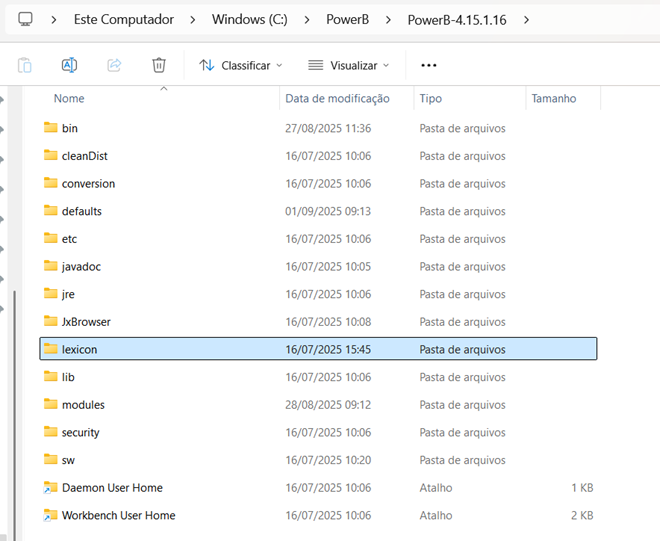The image size is (660, 541).
Task: Click the Delete trash icon
Action: coord(159,65)
